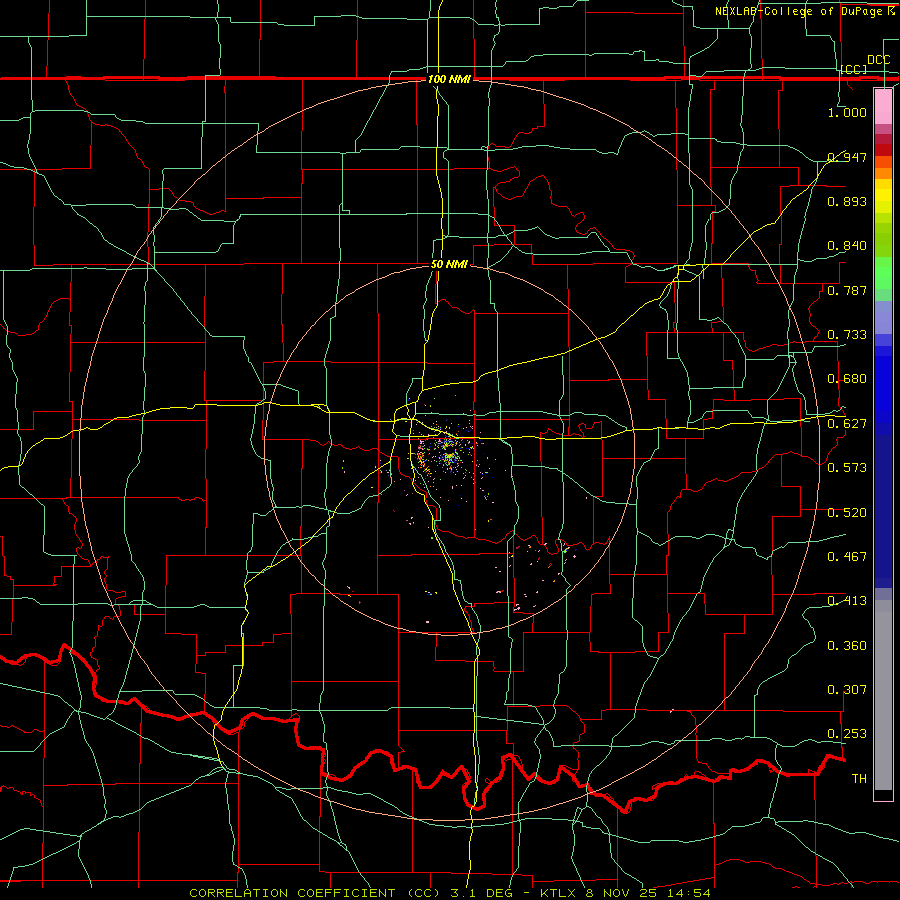This screenshot has height=900, width=900.
Task: Click the 0.307 legend value
Action: click(847, 690)
